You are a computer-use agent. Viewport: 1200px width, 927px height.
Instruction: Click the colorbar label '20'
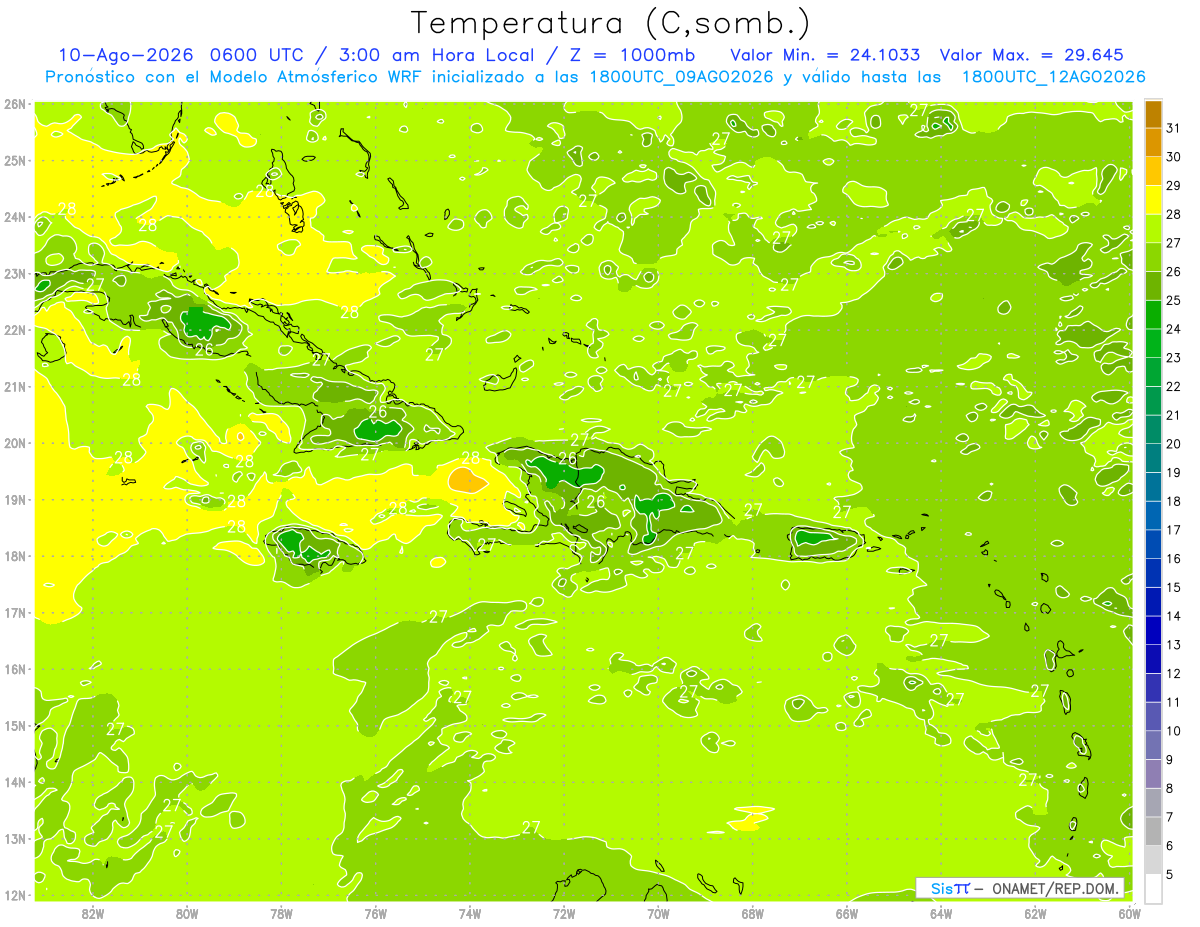(x=1174, y=444)
